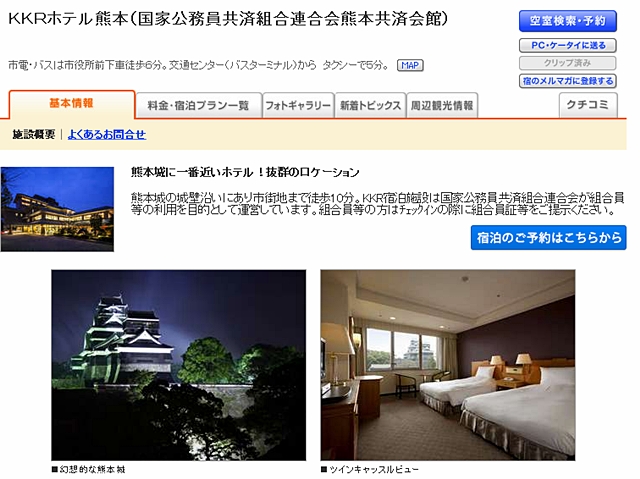640x479 pixels.
Task: Open the クチコミ reviews tab
Action: click(x=588, y=105)
